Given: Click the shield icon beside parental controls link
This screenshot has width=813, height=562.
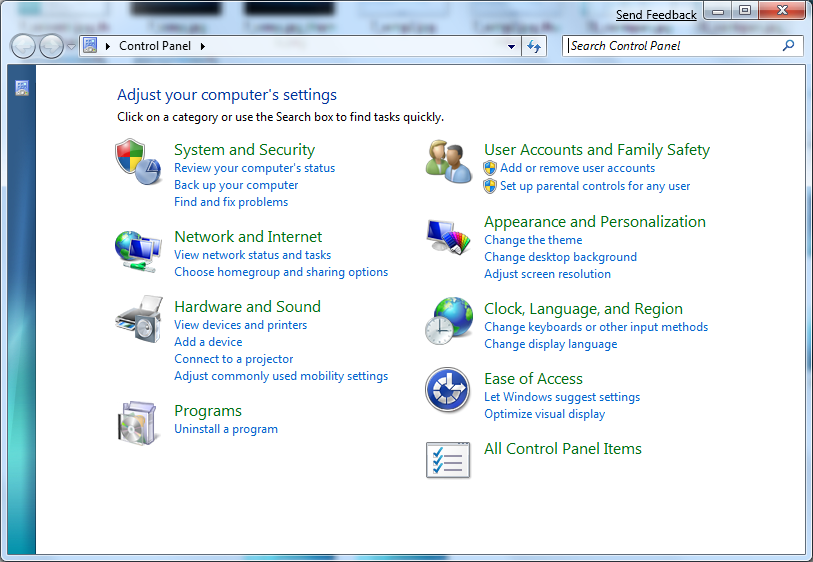Looking at the screenshot, I should pyautogui.click(x=490, y=186).
